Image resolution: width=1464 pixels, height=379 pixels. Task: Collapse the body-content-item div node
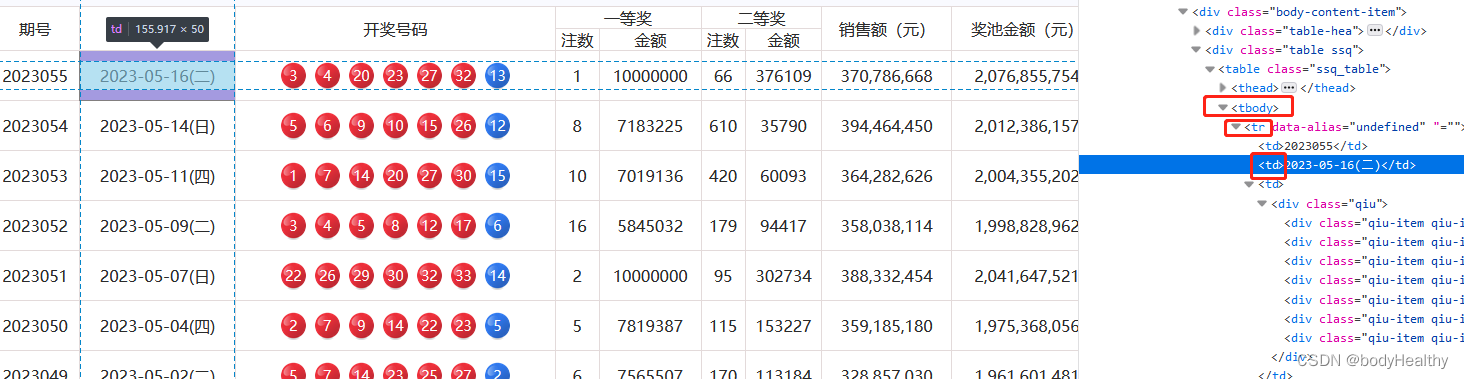click(x=1183, y=12)
